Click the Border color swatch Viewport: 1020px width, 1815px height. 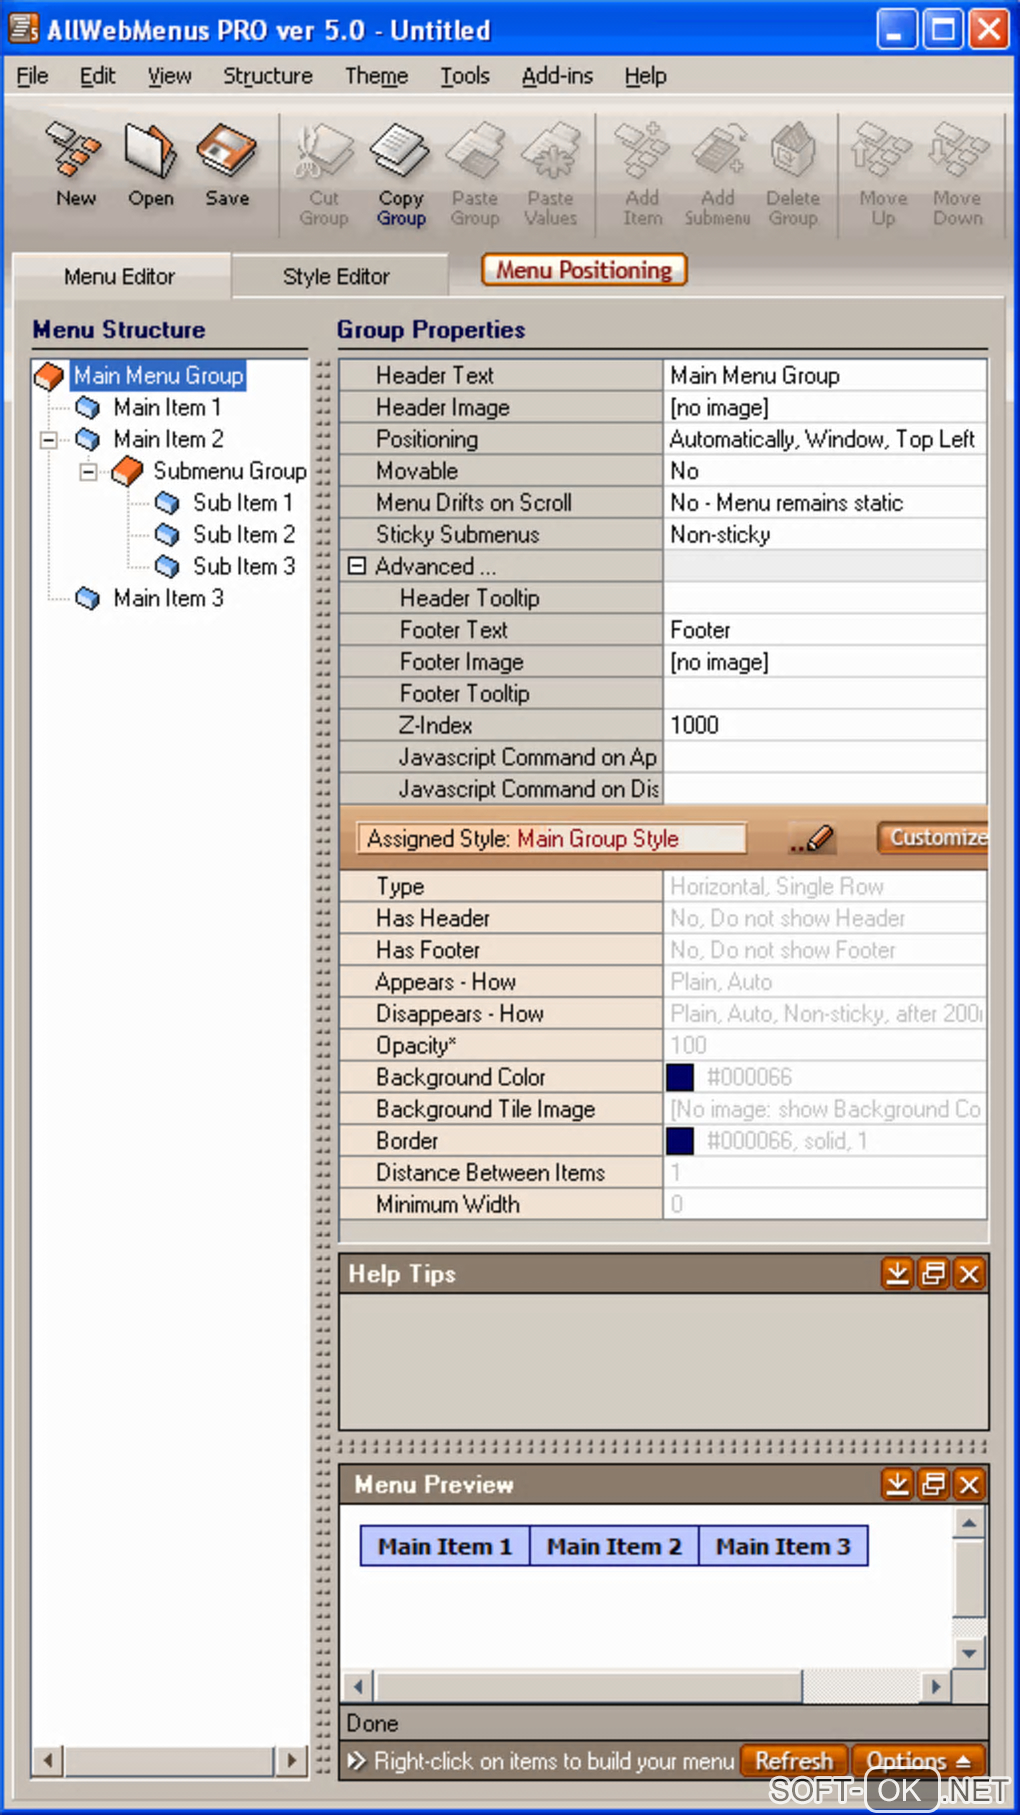point(680,1141)
